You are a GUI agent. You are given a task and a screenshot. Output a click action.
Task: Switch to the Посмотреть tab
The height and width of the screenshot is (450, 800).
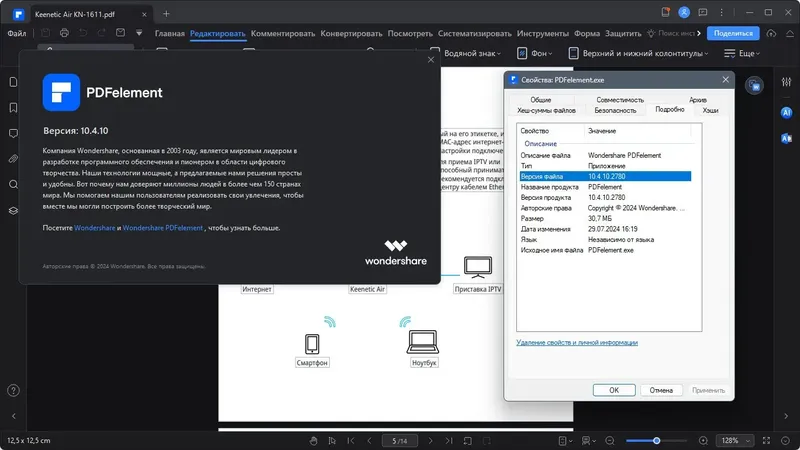point(410,33)
